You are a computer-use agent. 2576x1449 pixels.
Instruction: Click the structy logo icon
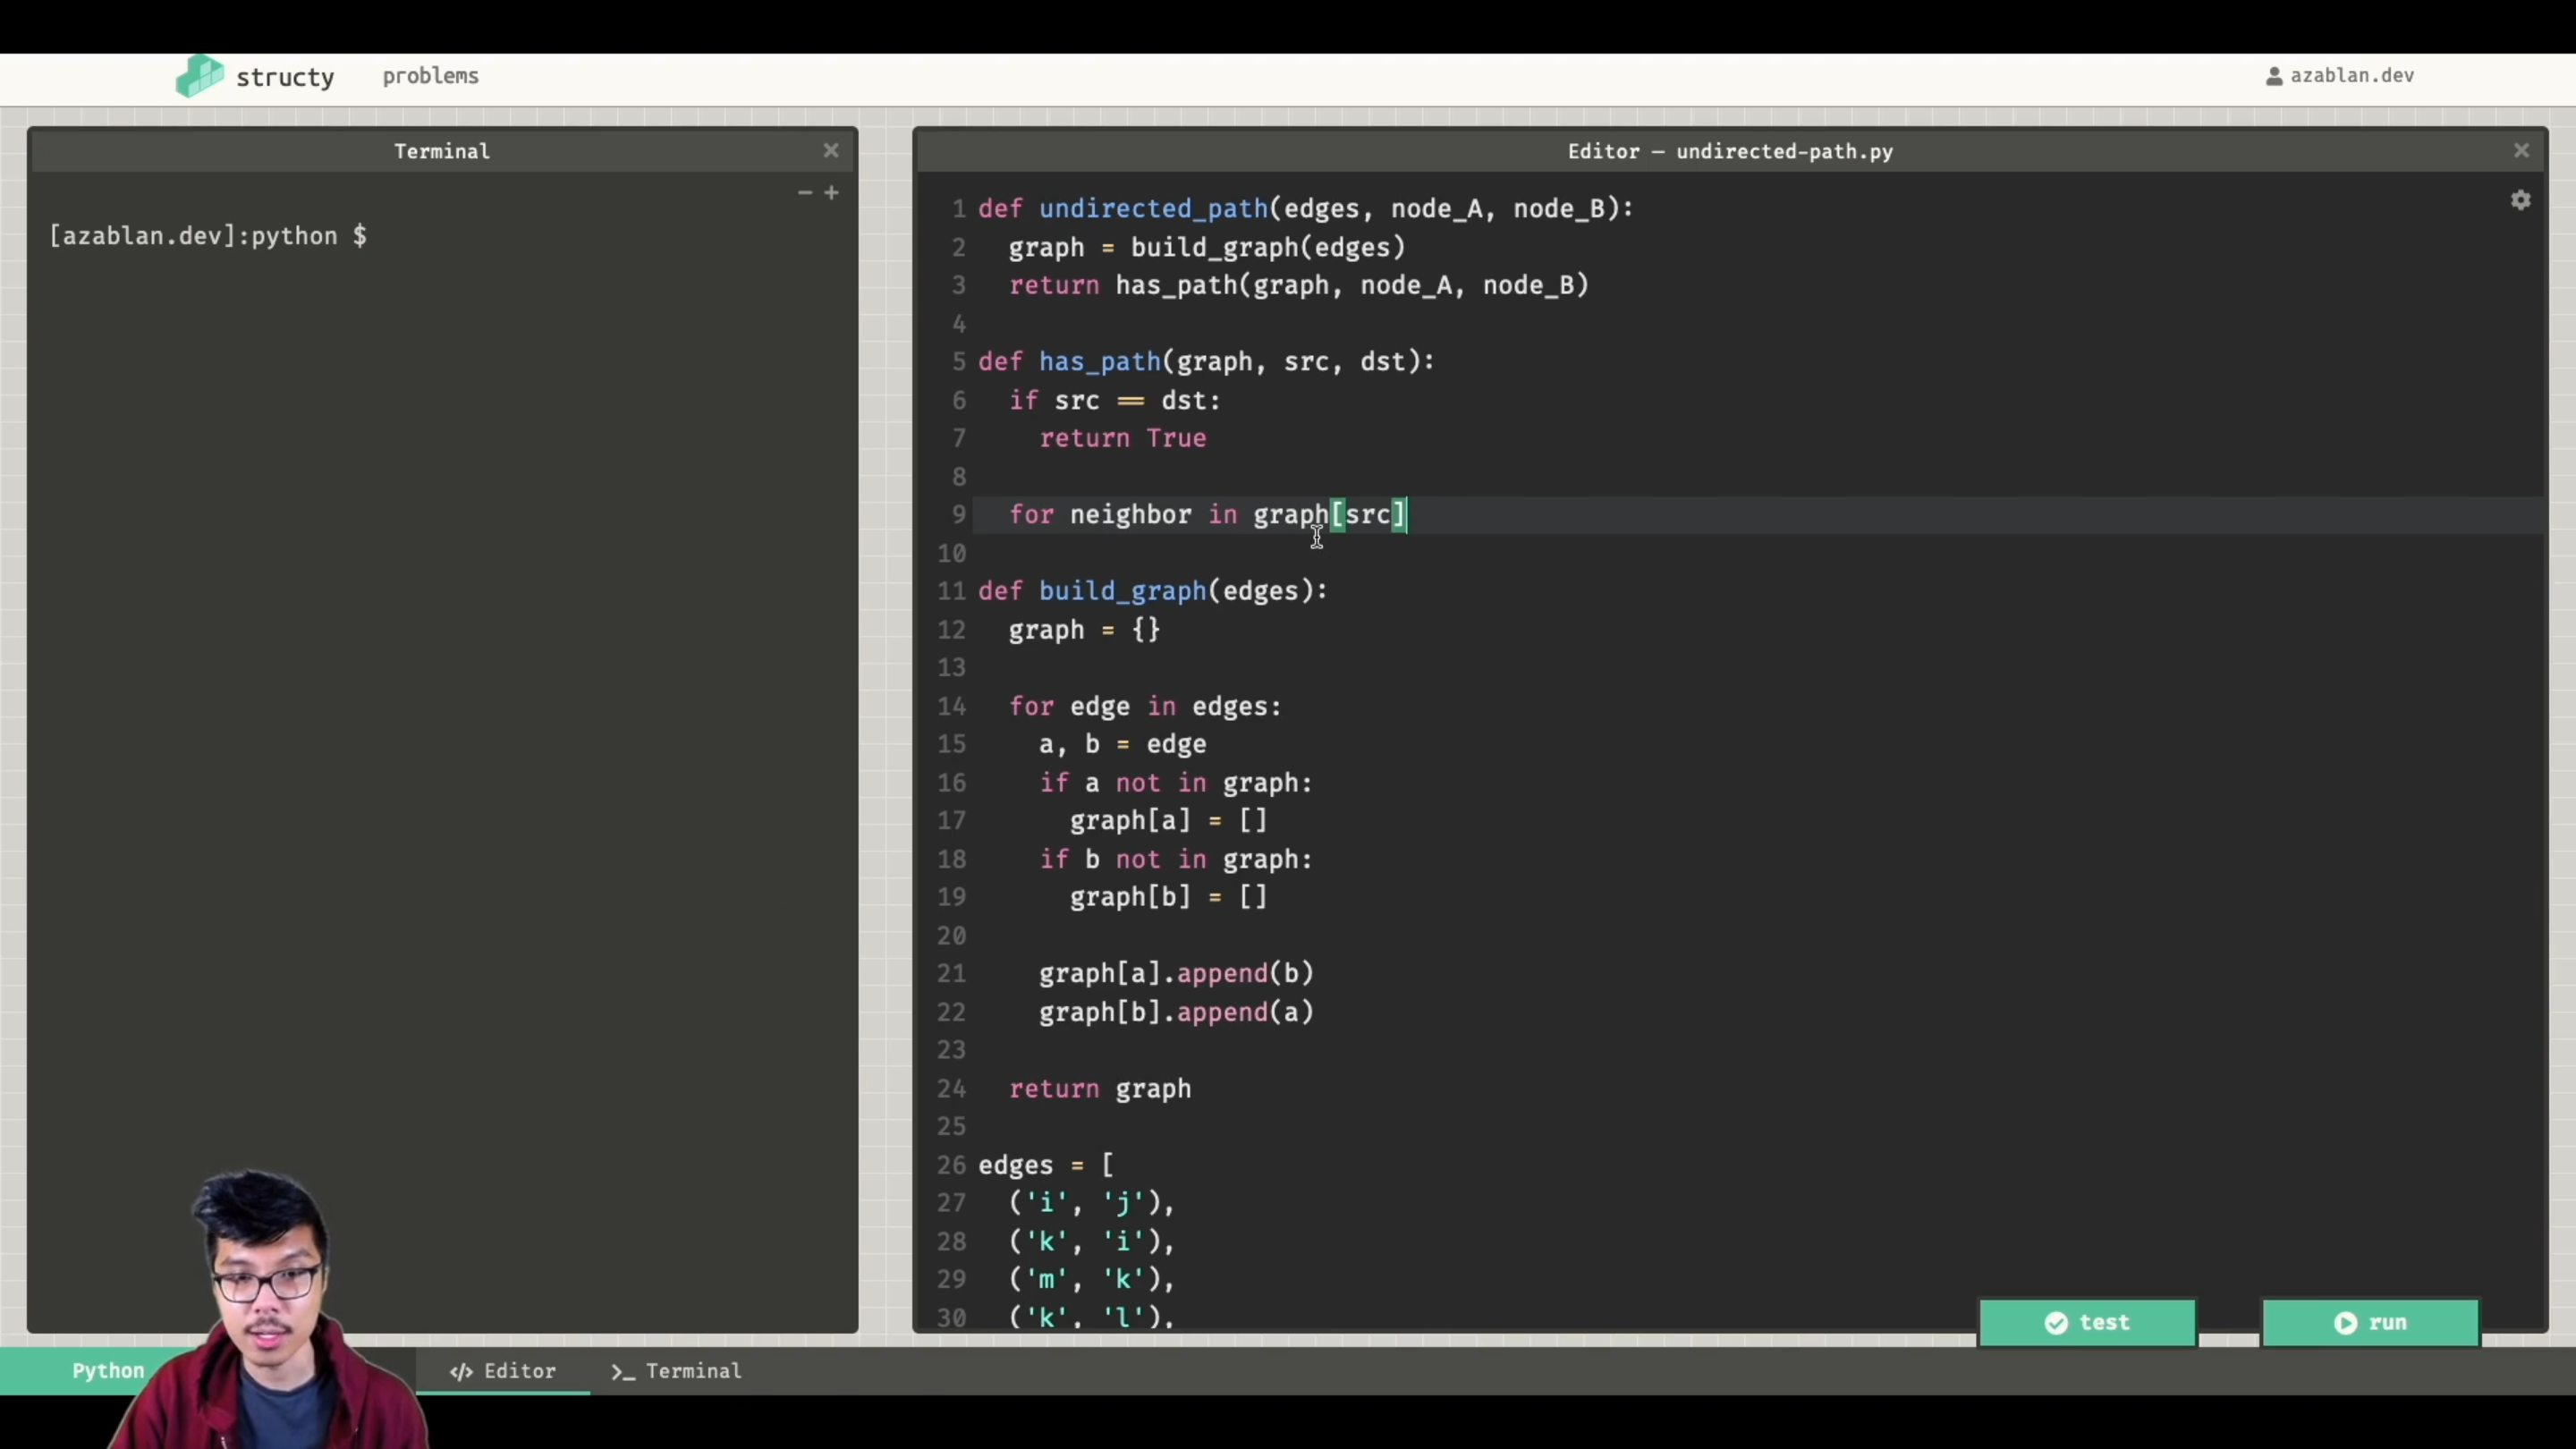[x=200, y=76]
